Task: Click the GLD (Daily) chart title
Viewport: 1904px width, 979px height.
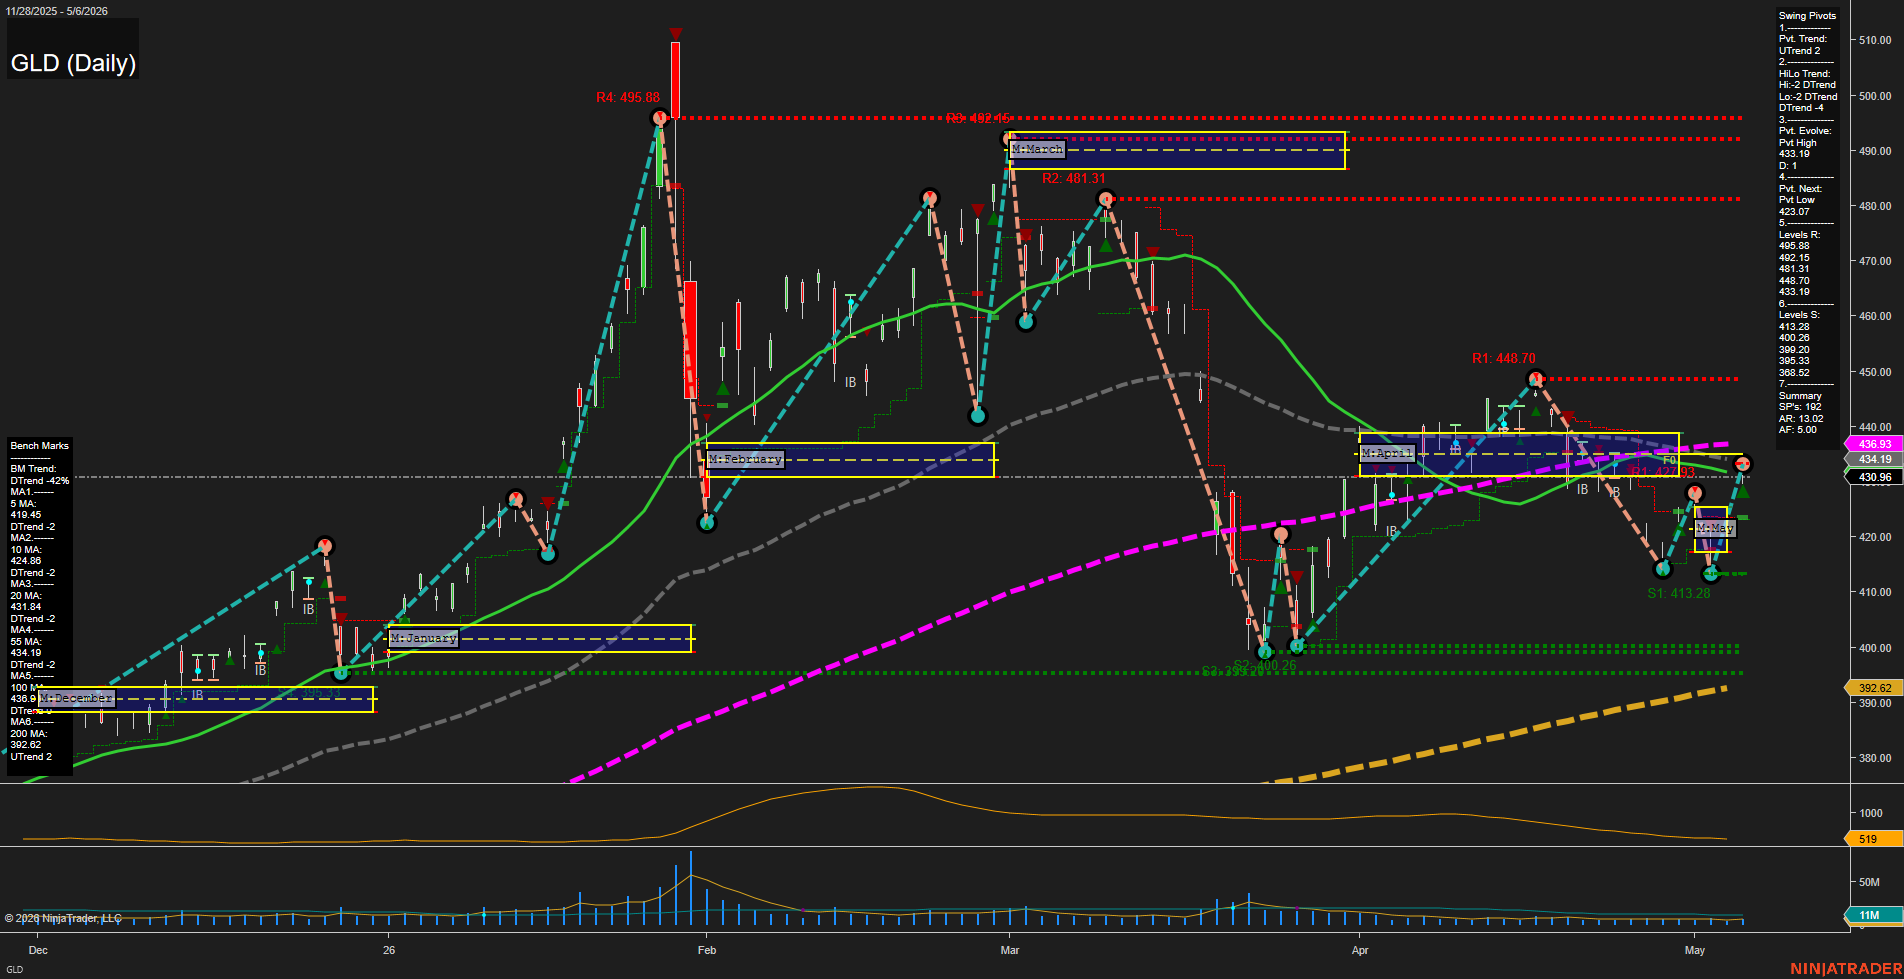Action: pos(73,63)
